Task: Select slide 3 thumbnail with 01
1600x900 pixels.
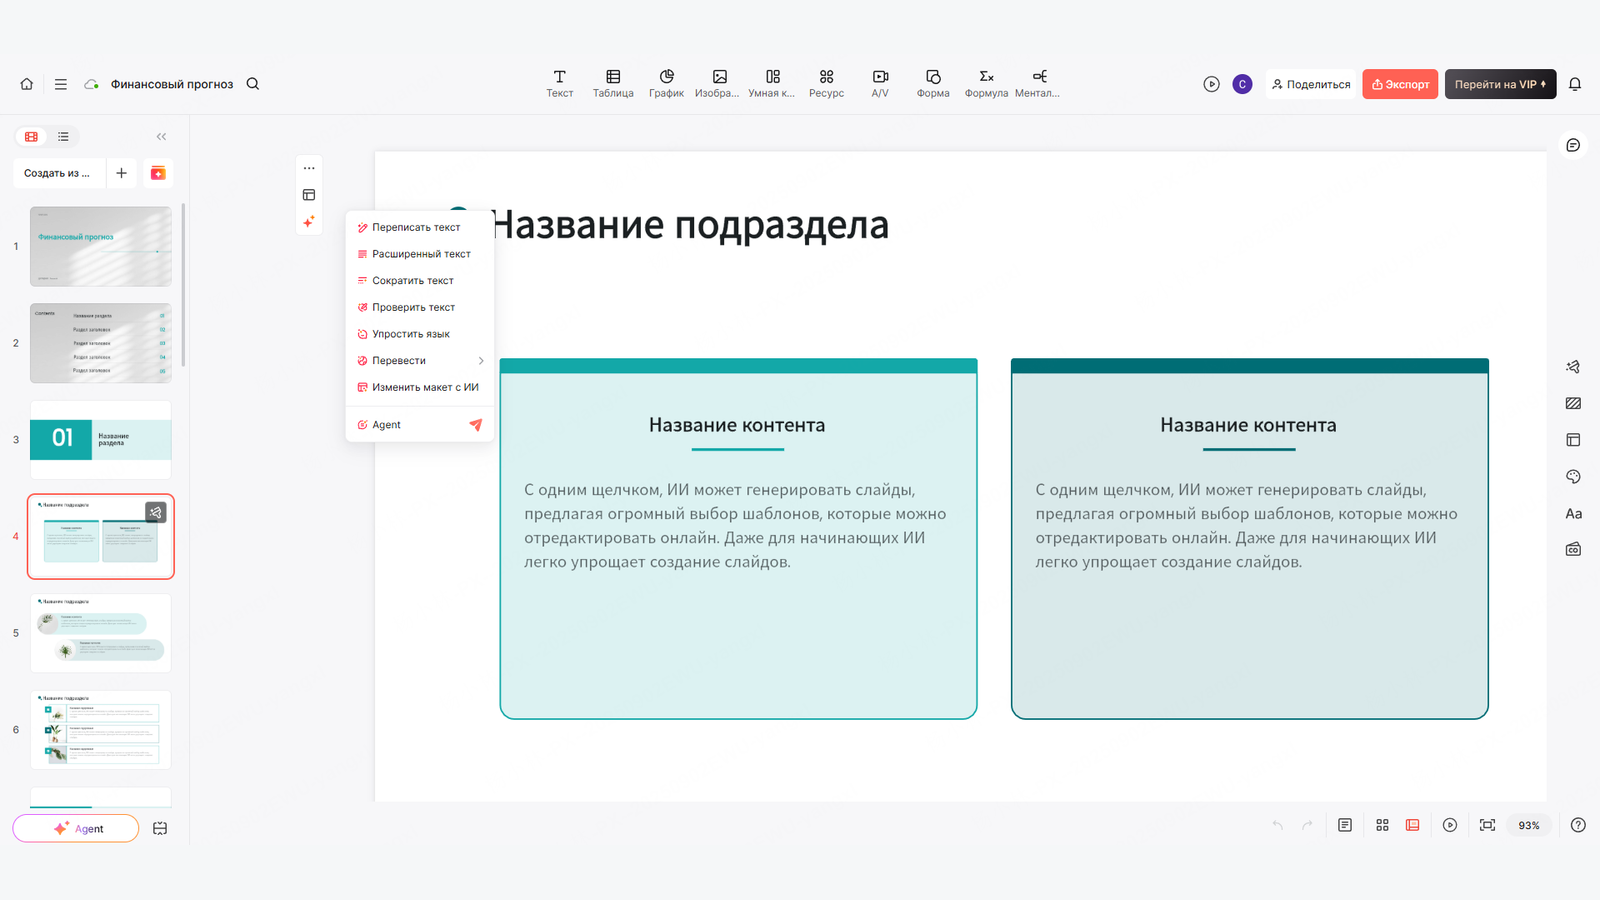Action: click(101, 440)
